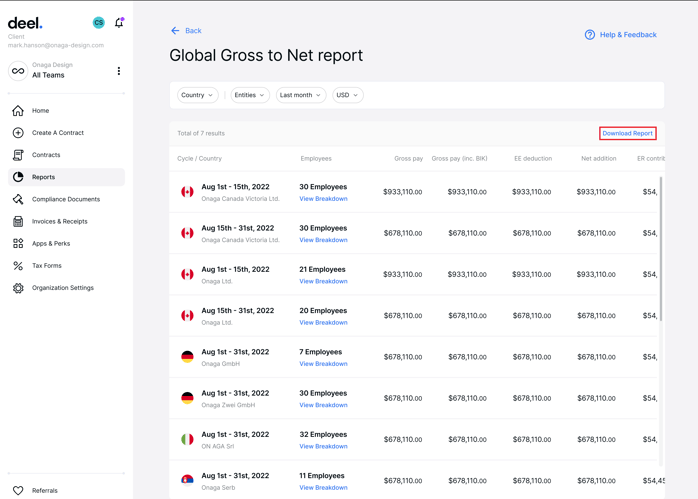Screen dimensions: 698x499
Task: Open the Entities filter dropdown
Action: pyautogui.click(x=250, y=95)
